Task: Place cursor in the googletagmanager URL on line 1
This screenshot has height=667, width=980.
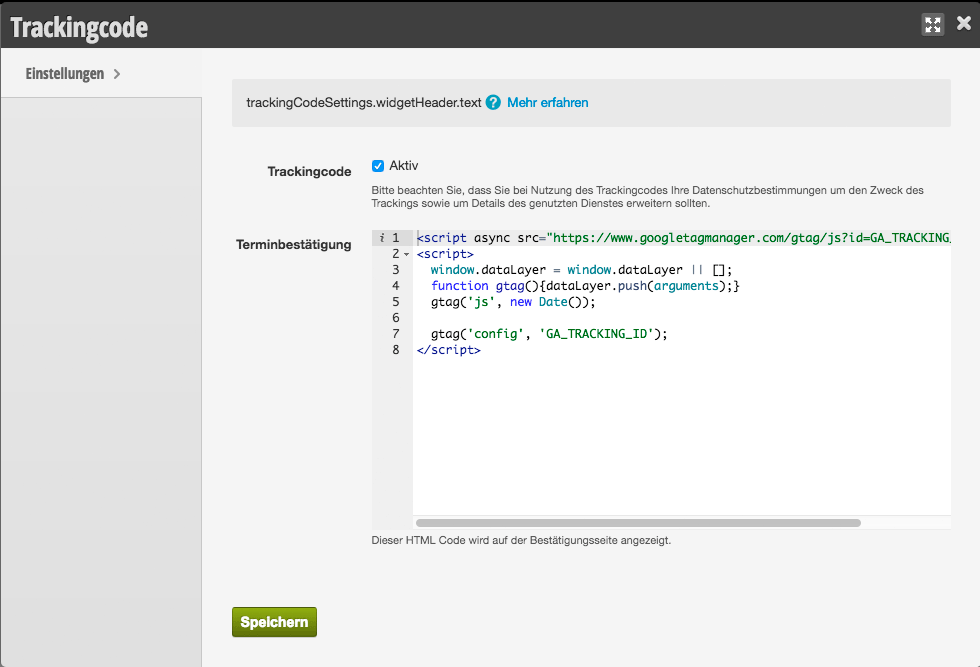Action: 700,238
